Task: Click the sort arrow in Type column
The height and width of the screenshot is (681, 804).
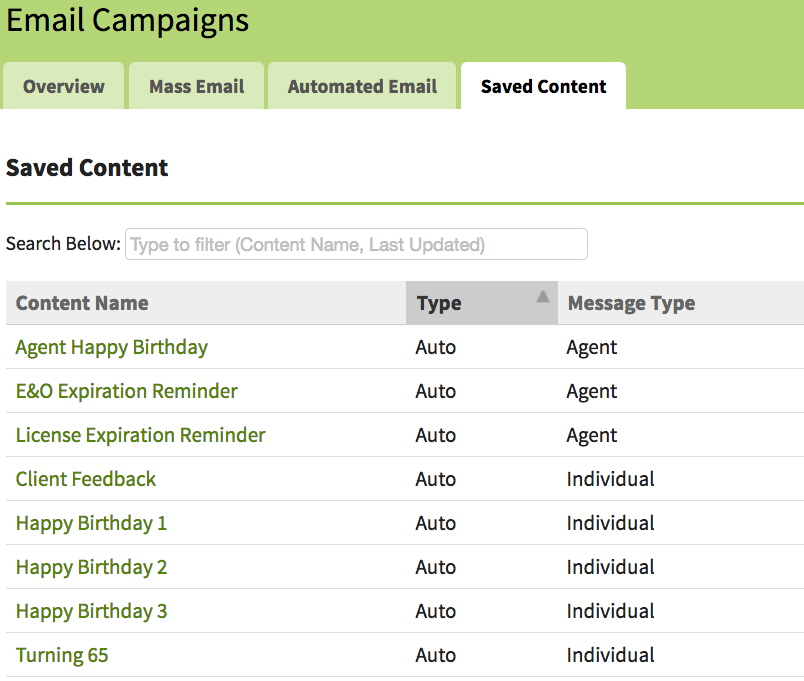Action: [x=542, y=296]
